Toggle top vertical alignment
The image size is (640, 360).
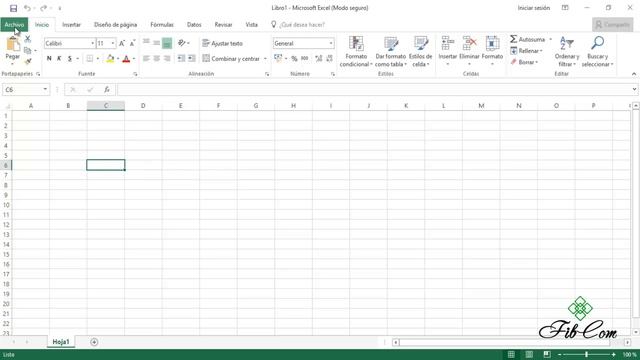point(146,43)
